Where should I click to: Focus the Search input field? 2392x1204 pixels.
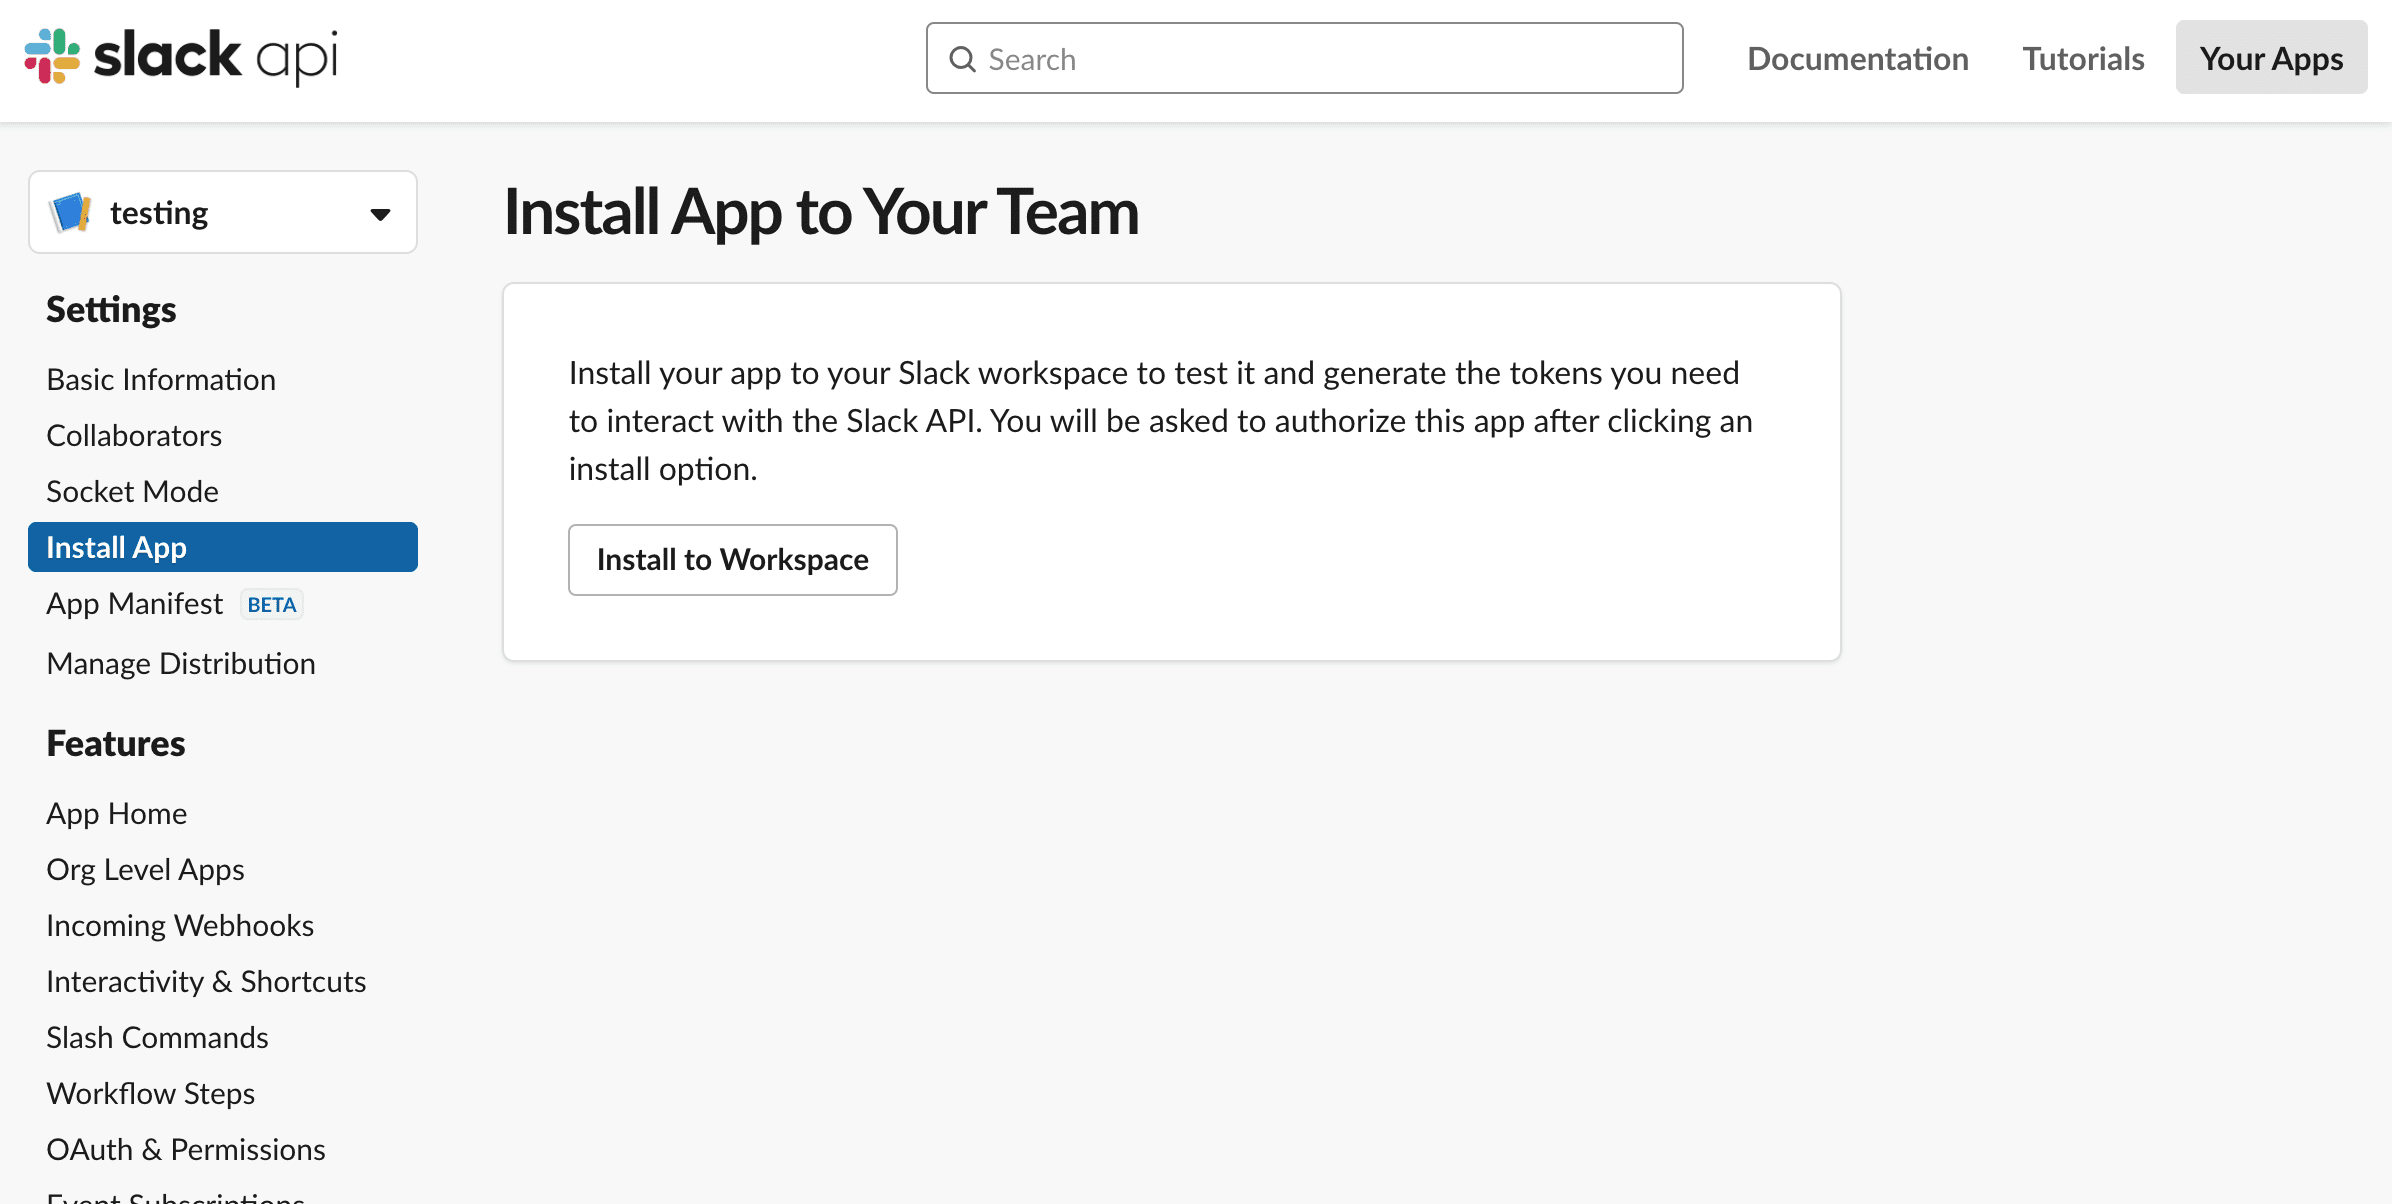click(x=1320, y=59)
